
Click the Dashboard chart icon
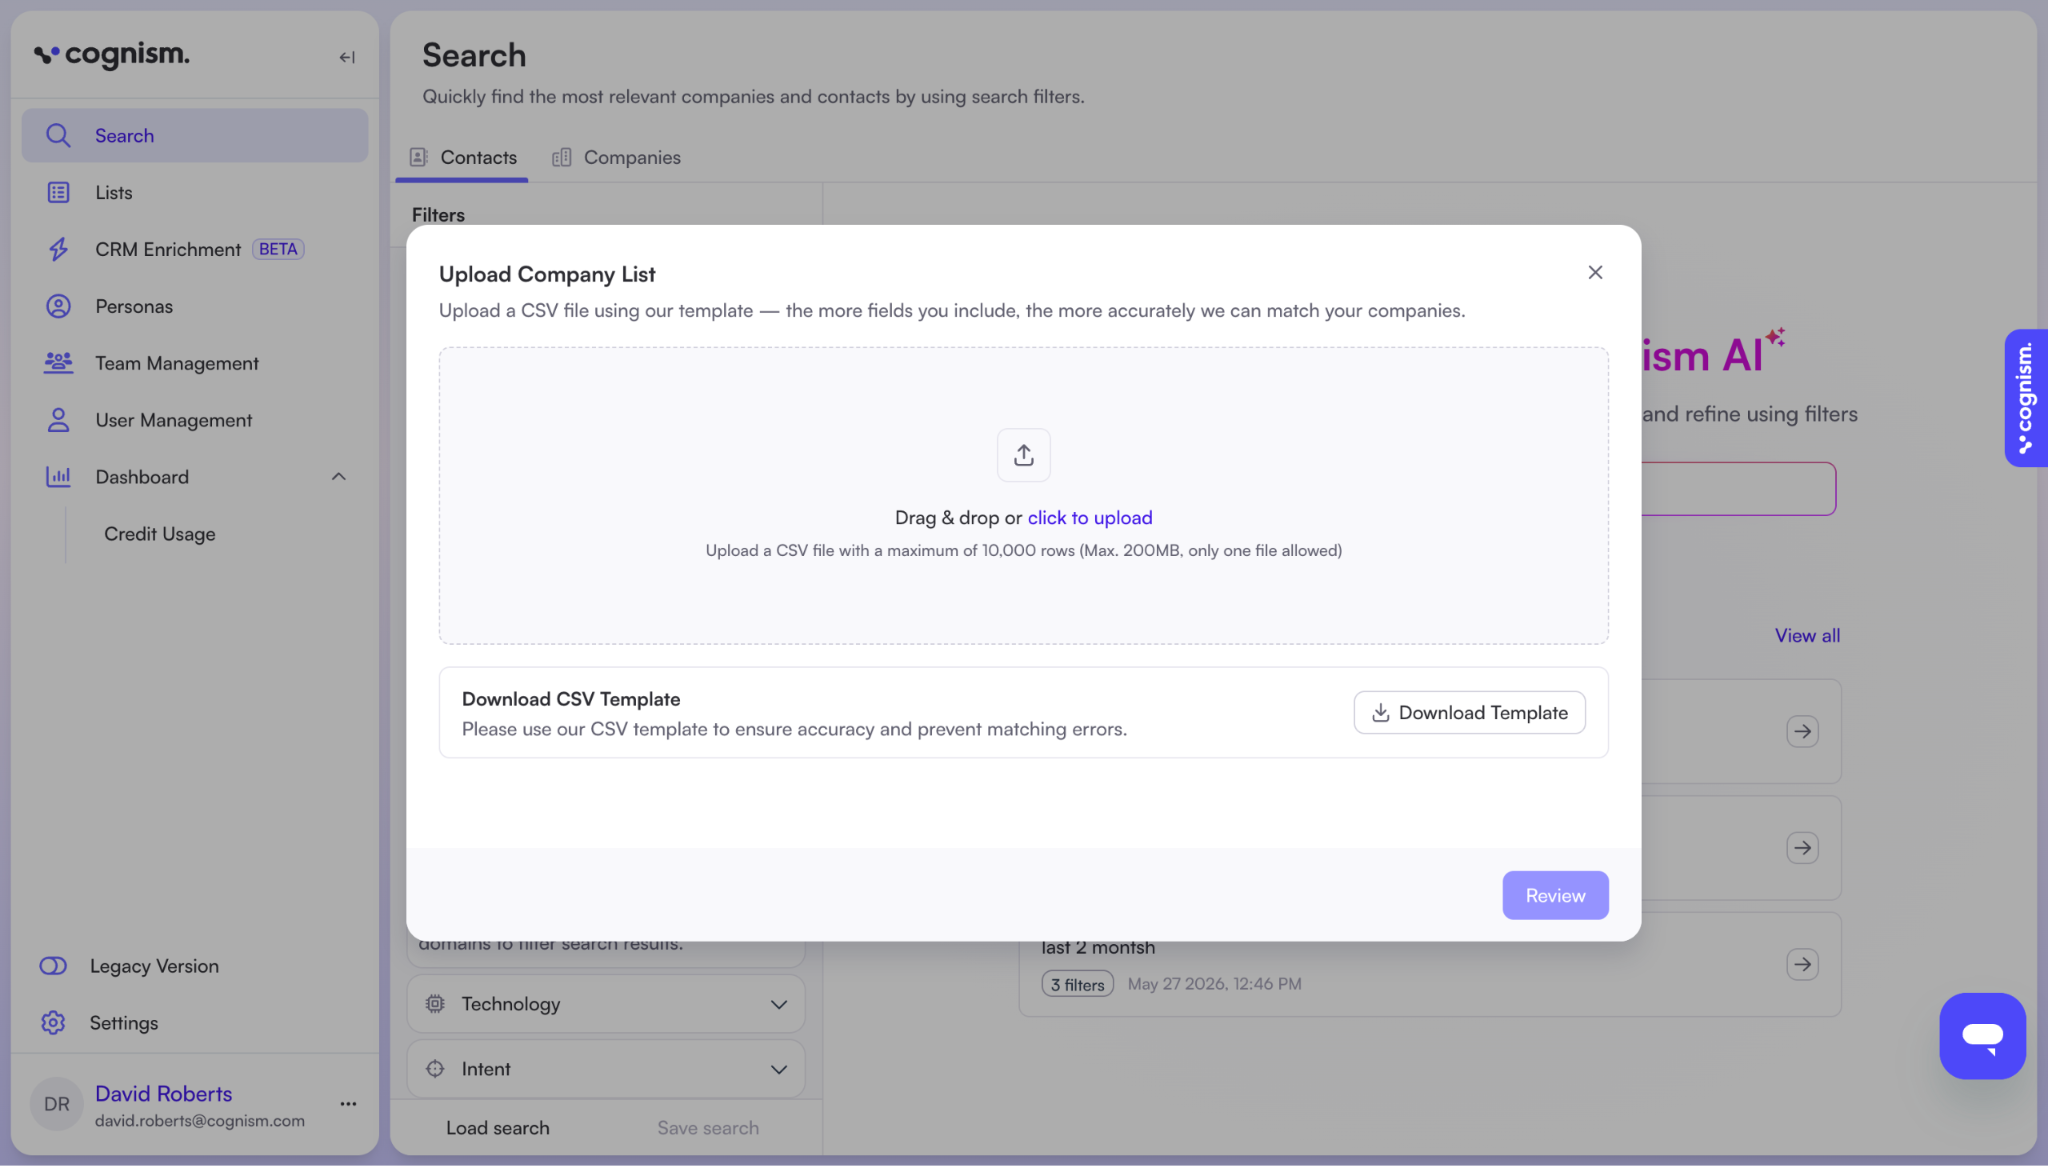pyautogui.click(x=58, y=477)
